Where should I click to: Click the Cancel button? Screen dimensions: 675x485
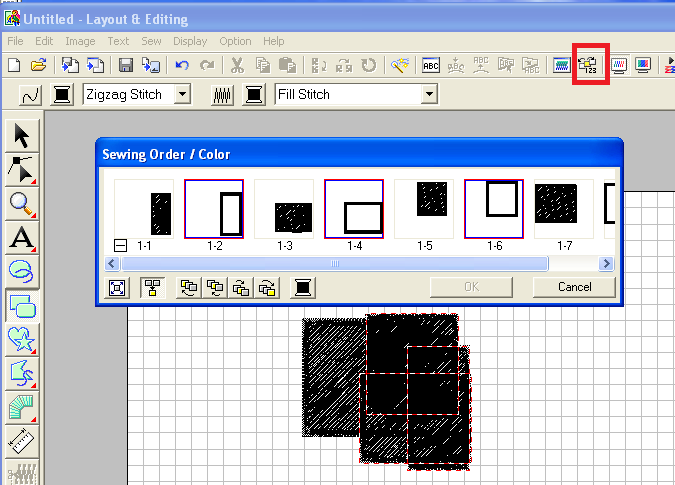pos(574,287)
